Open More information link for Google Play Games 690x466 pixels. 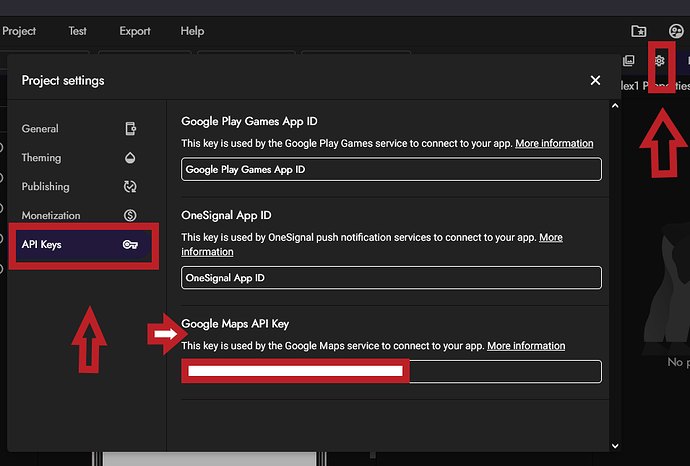tap(554, 144)
